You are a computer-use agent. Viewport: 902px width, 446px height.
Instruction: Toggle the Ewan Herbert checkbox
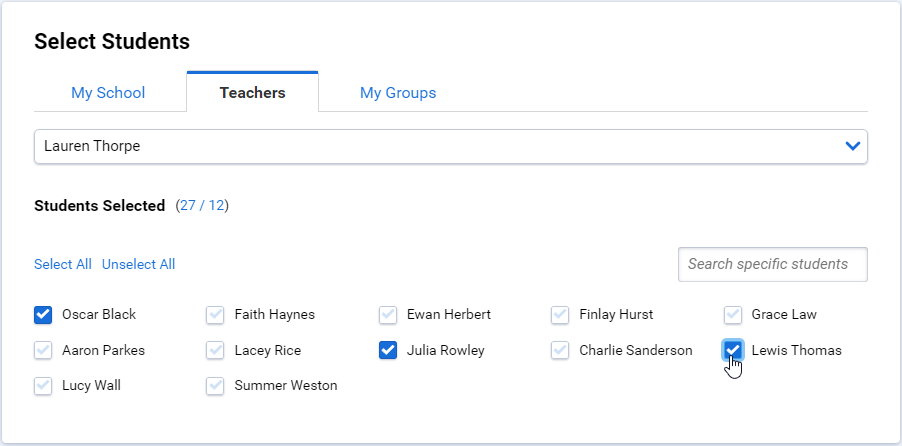coord(388,315)
